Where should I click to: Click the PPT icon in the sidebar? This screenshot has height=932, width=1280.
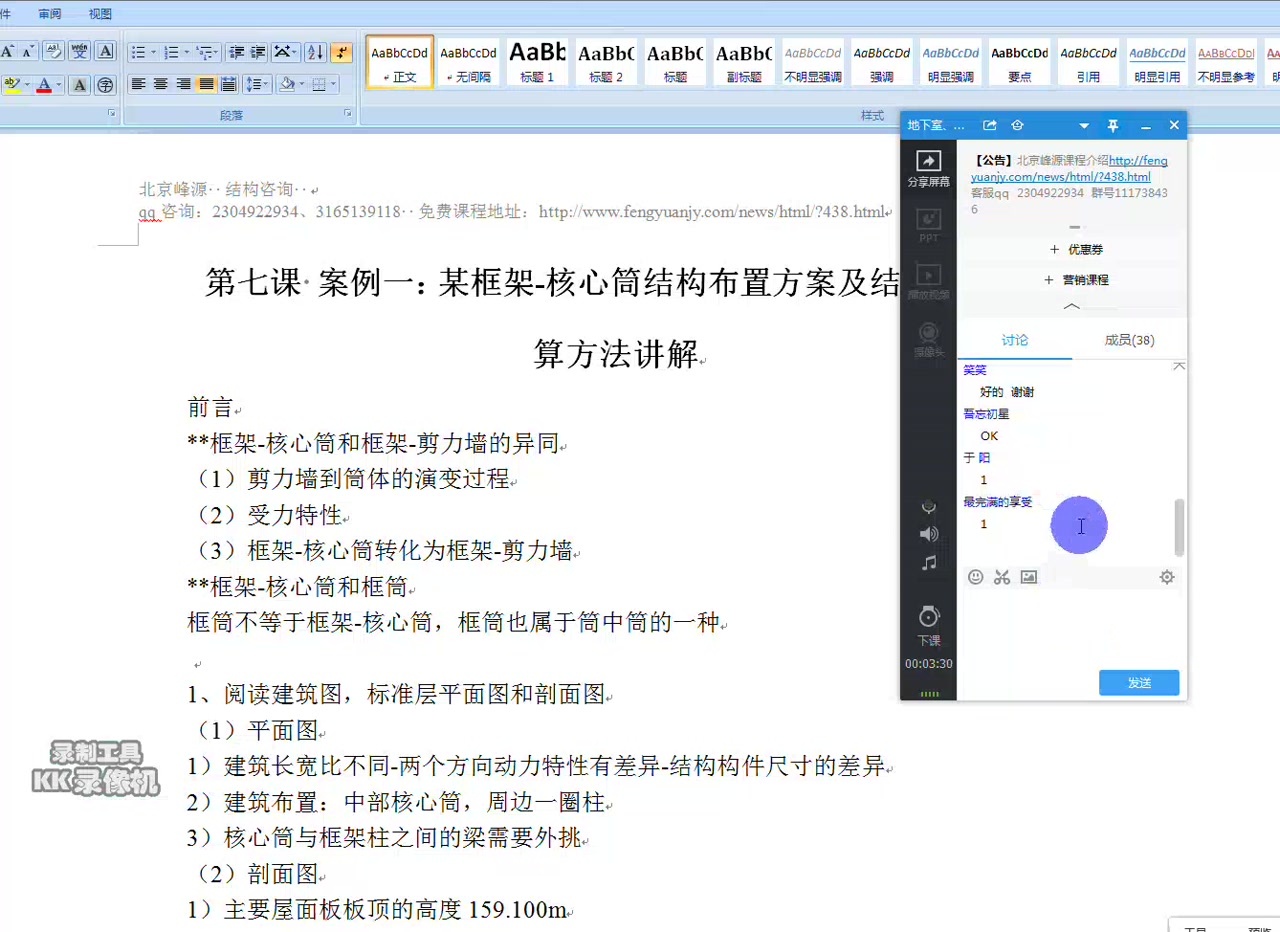click(928, 226)
